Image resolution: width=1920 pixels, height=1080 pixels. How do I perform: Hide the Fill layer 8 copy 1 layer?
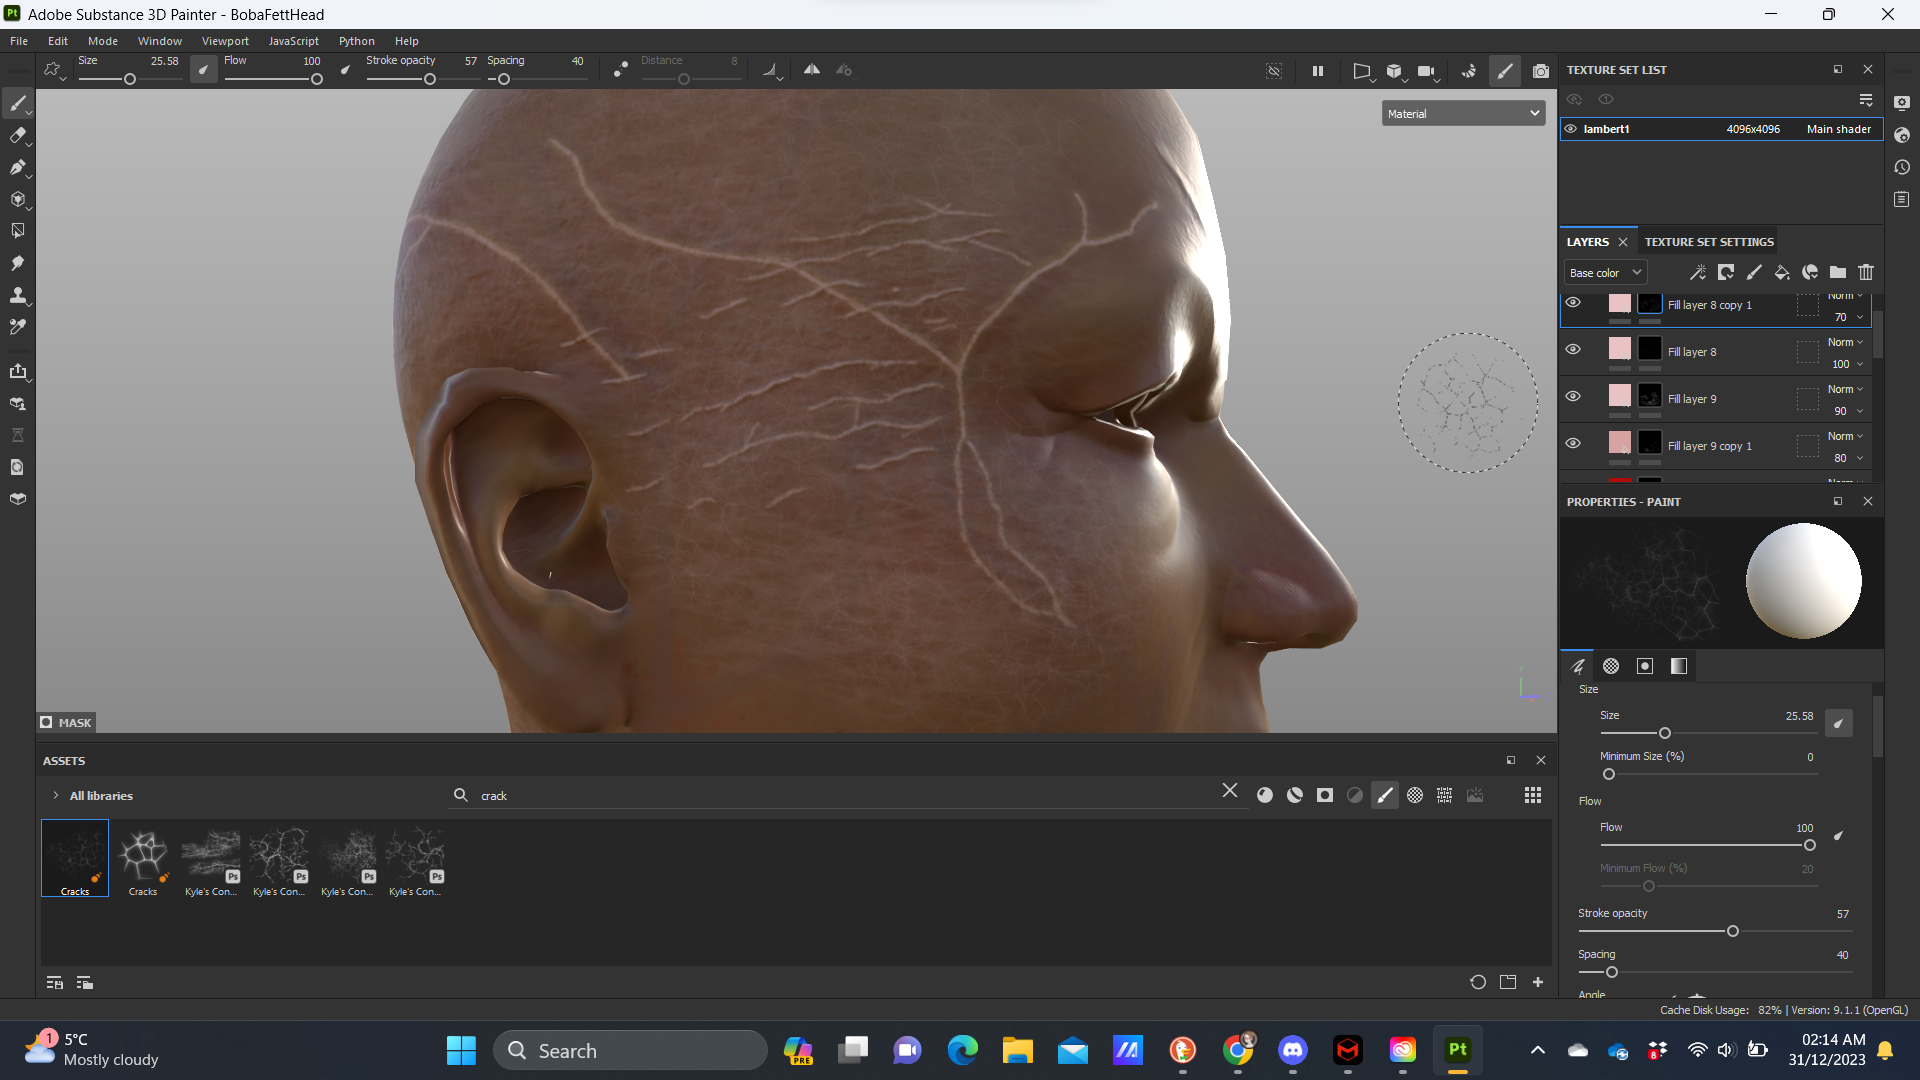1573,303
